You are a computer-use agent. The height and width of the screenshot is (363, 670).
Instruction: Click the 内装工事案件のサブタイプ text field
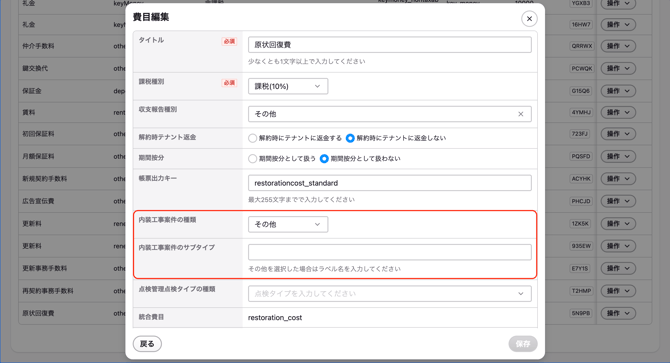coord(390,252)
